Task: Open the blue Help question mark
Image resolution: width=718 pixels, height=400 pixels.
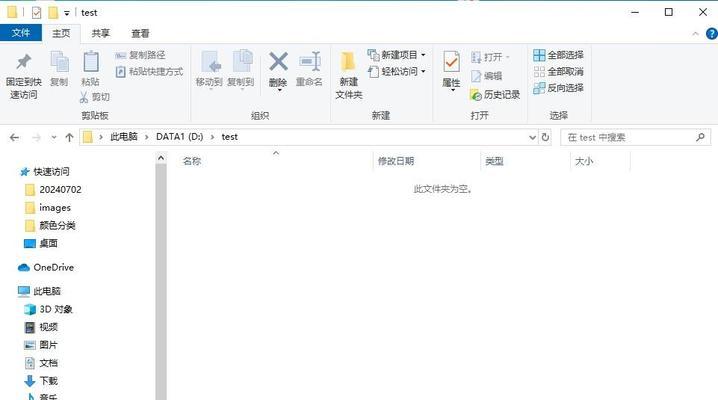Action: tap(712, 34)
